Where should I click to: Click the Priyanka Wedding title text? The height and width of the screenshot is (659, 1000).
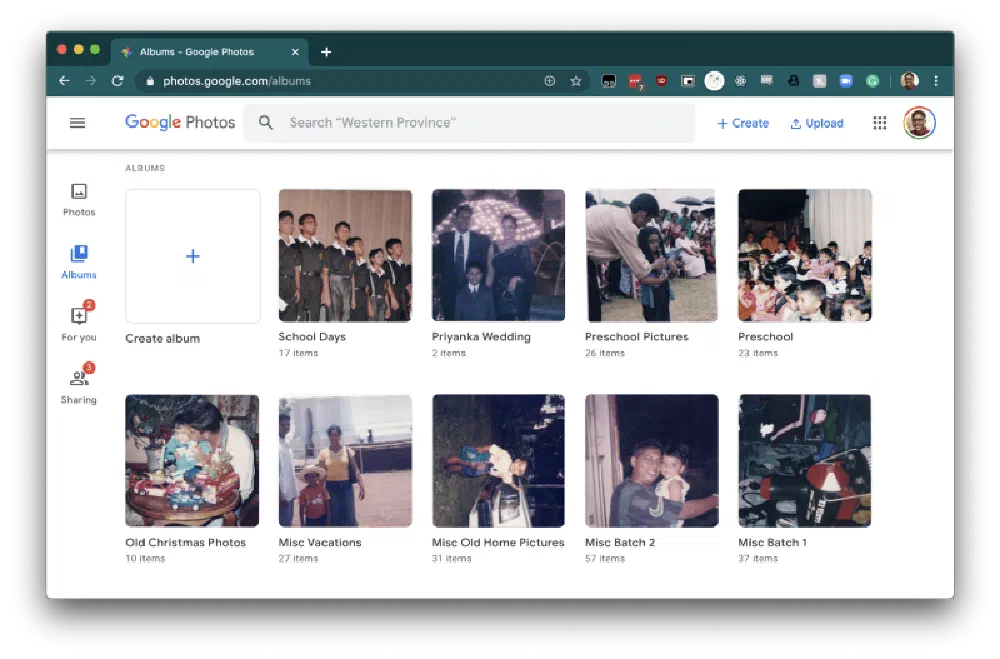[x=481, y=336]
